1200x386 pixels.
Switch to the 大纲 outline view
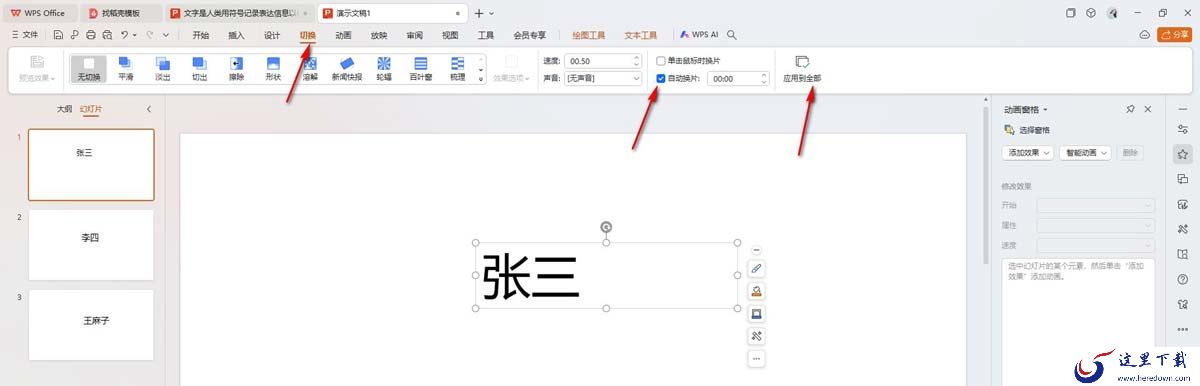click(x=64, y=109)
